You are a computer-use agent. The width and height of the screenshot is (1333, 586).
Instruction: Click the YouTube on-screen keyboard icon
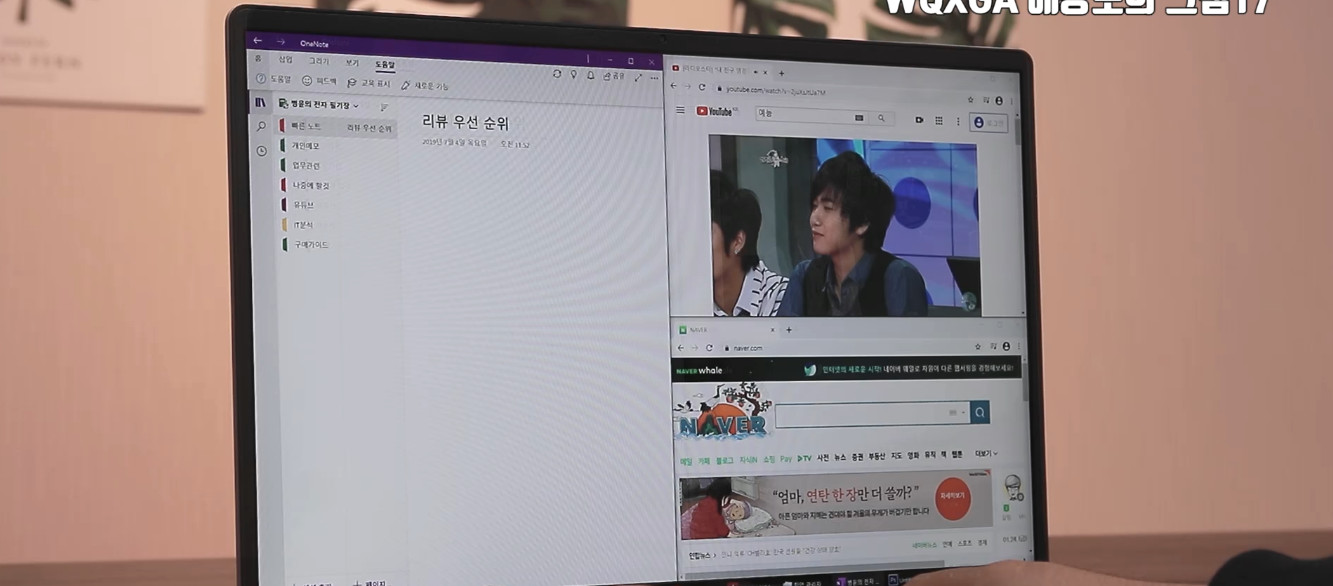pos(859,118)
